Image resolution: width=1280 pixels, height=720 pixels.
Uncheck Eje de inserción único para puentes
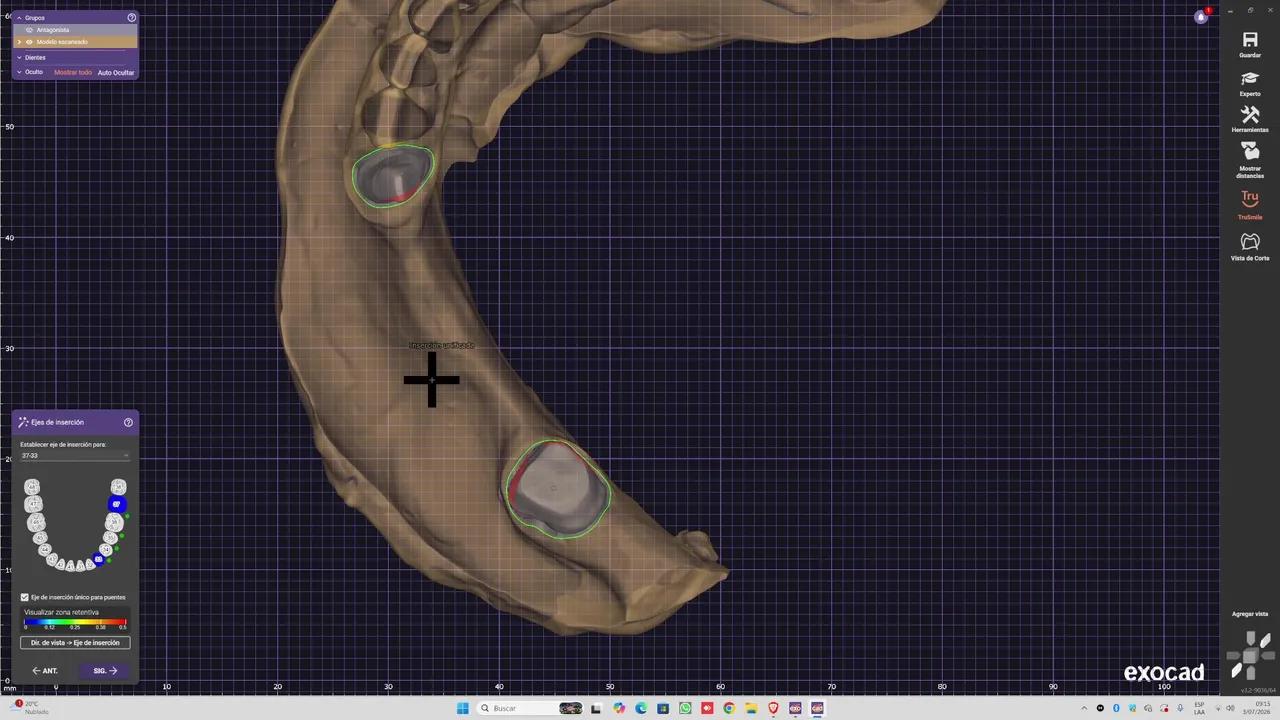[x=25, y=597]
